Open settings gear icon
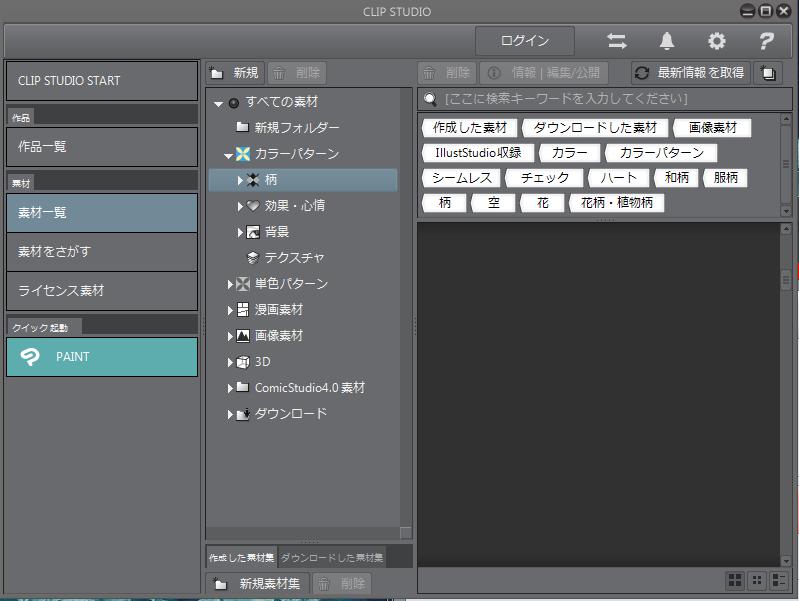This screenshot has height=601, width=799. click(716, 41)
